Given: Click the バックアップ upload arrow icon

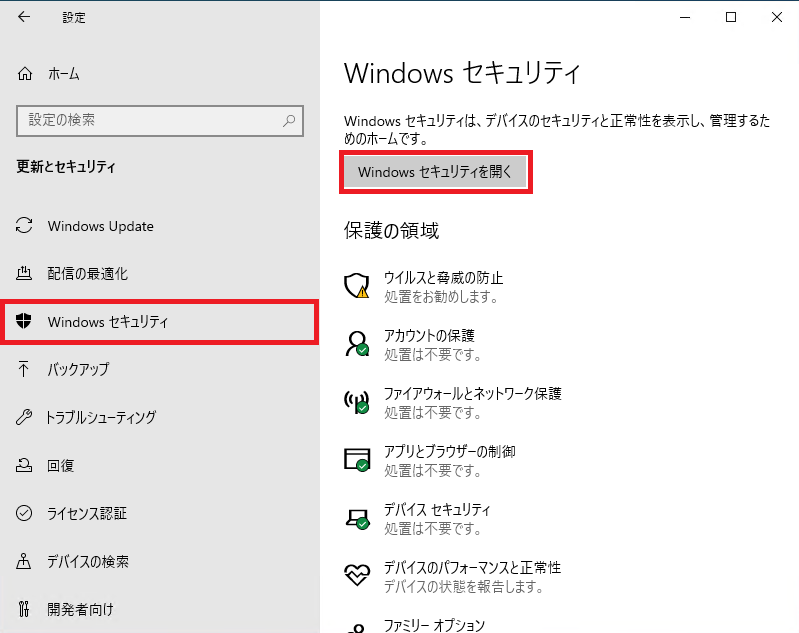Looking at the screenshot, I should click(23, 369).
